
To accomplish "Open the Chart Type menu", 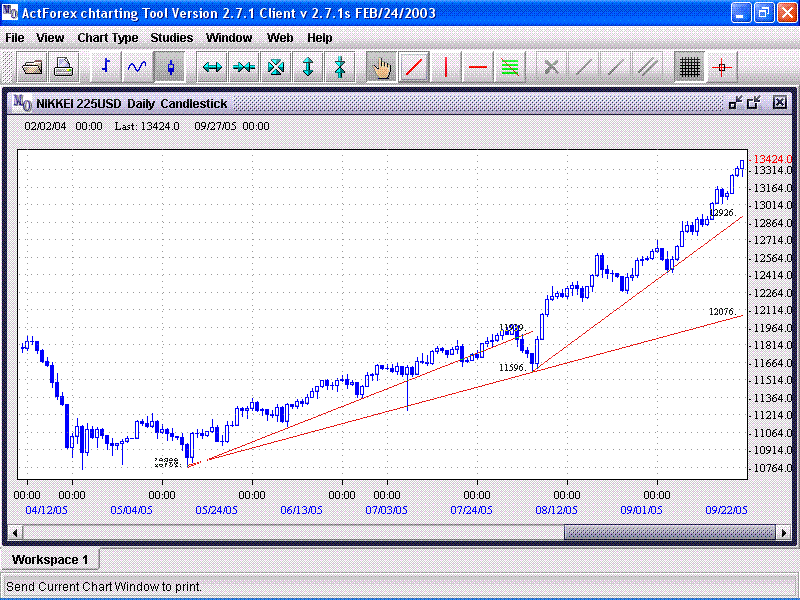I will 107,37.
